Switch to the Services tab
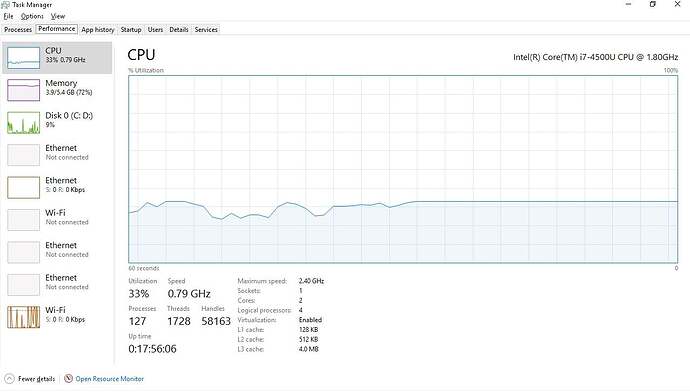690x392 pixels. tap(206, 29)
